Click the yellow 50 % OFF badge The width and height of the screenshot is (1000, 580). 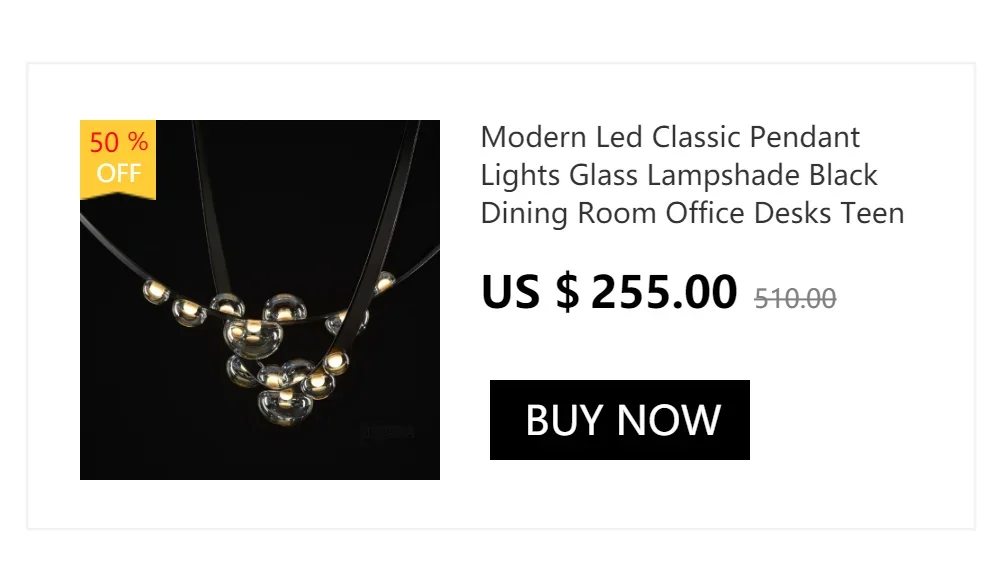pos(118,159)
